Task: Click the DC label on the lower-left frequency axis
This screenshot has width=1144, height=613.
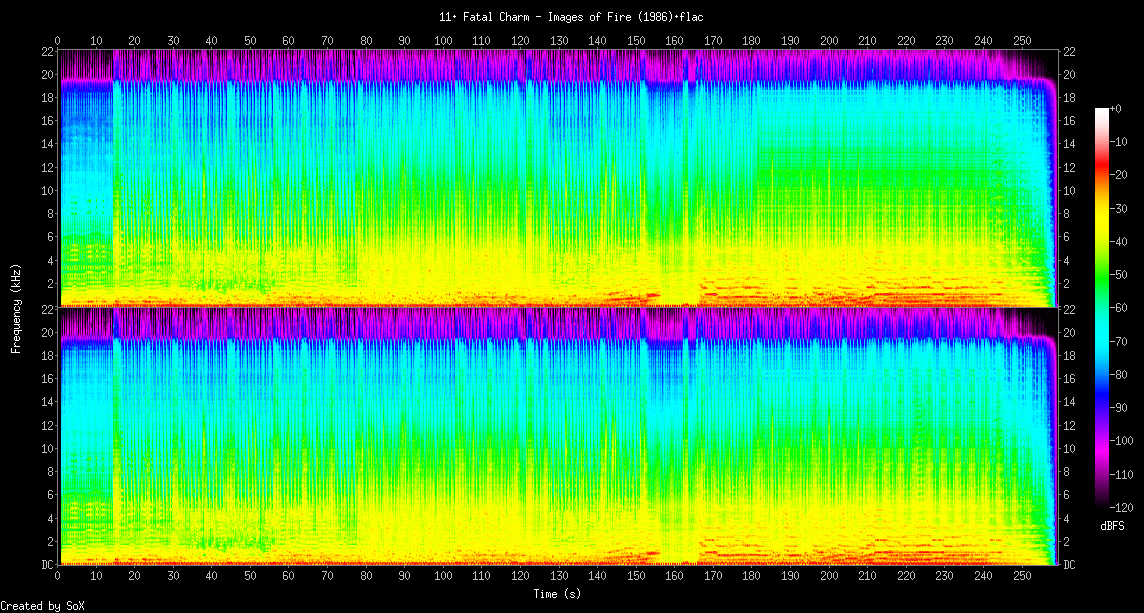Action: click(x=47, y=565)
